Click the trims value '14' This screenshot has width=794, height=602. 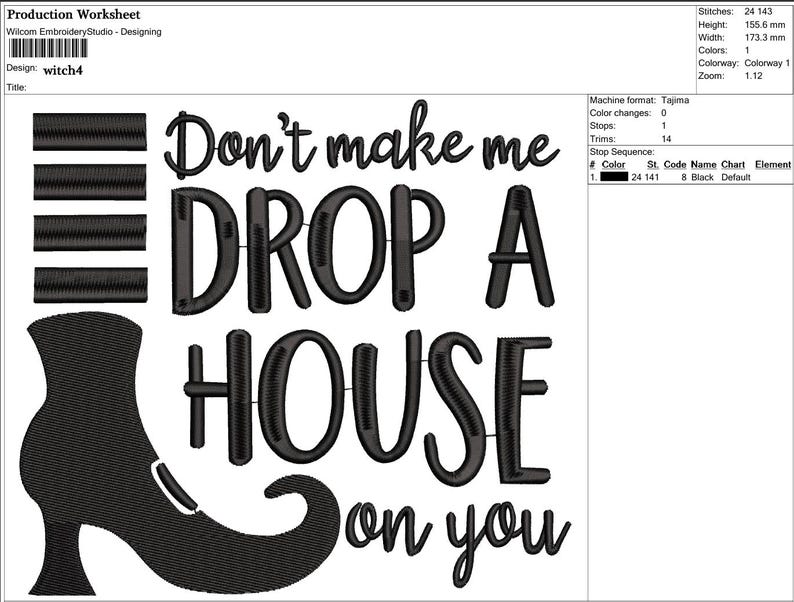[666, 139]
